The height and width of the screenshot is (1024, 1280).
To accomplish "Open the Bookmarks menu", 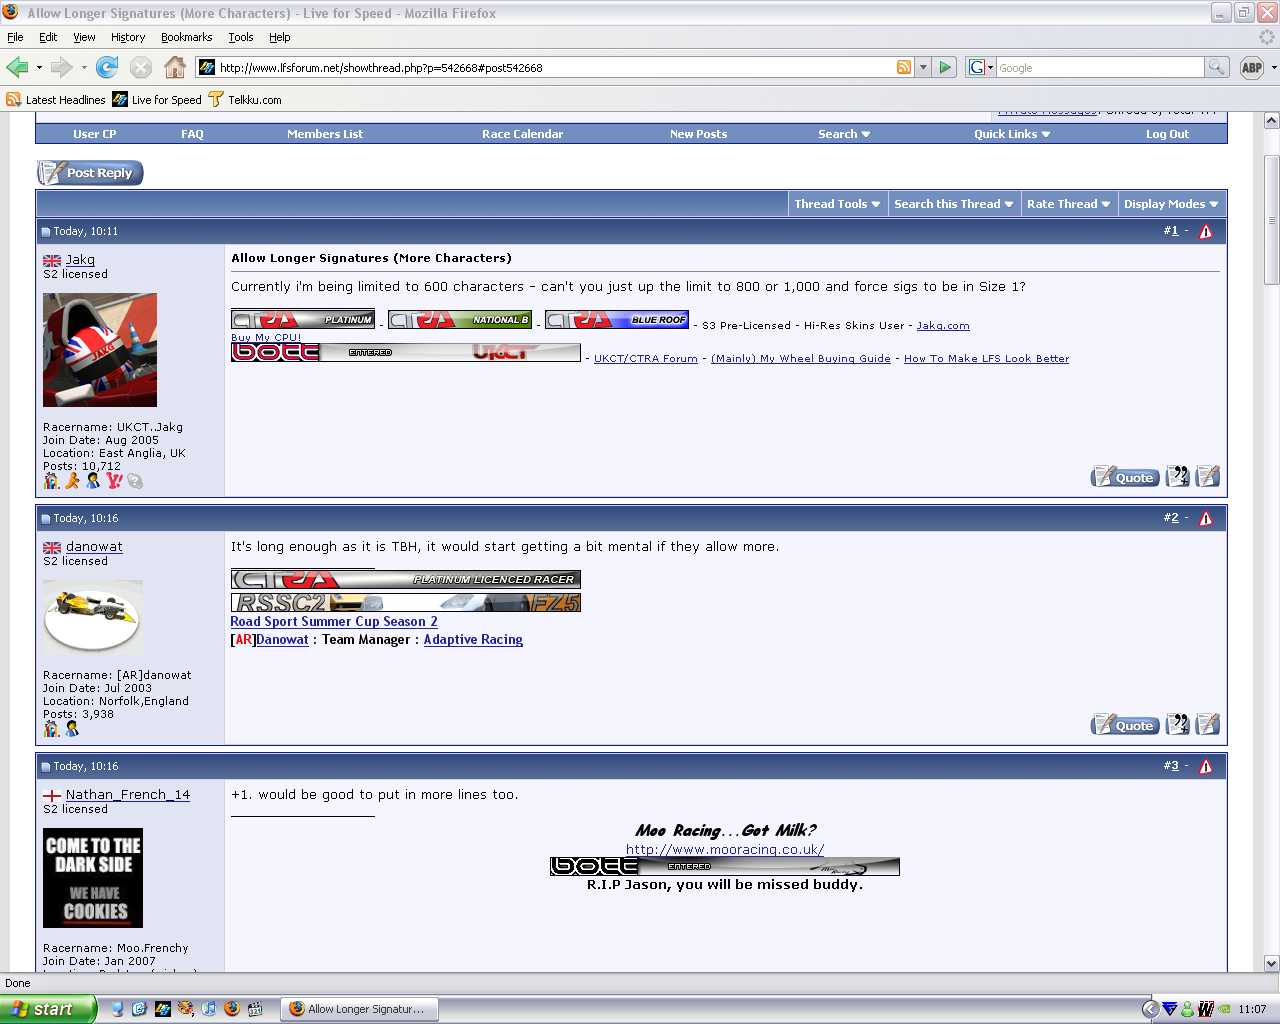I will [186, 37].
